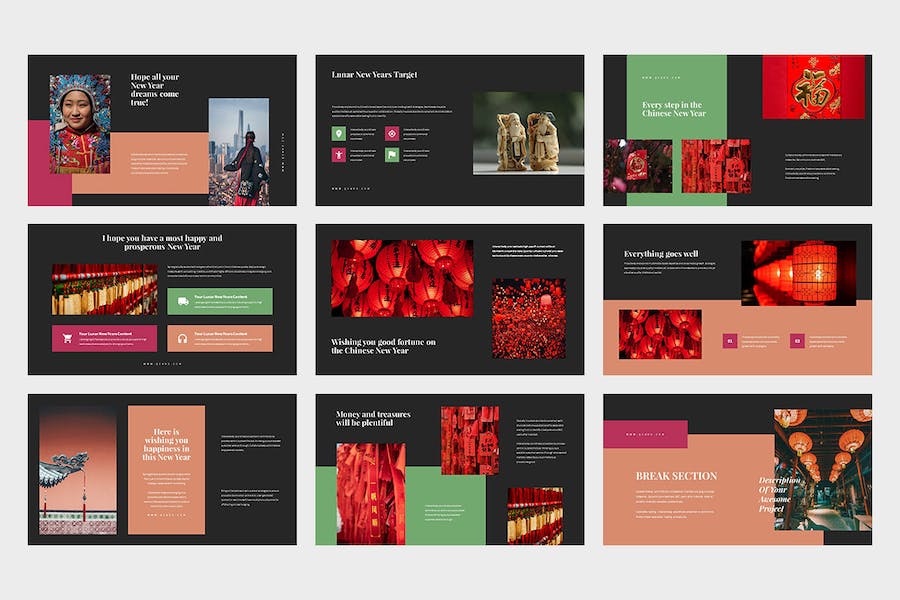Click the pink 02 number badge
The height and width of the screenshot is (600, 900).
pos(797,341)
